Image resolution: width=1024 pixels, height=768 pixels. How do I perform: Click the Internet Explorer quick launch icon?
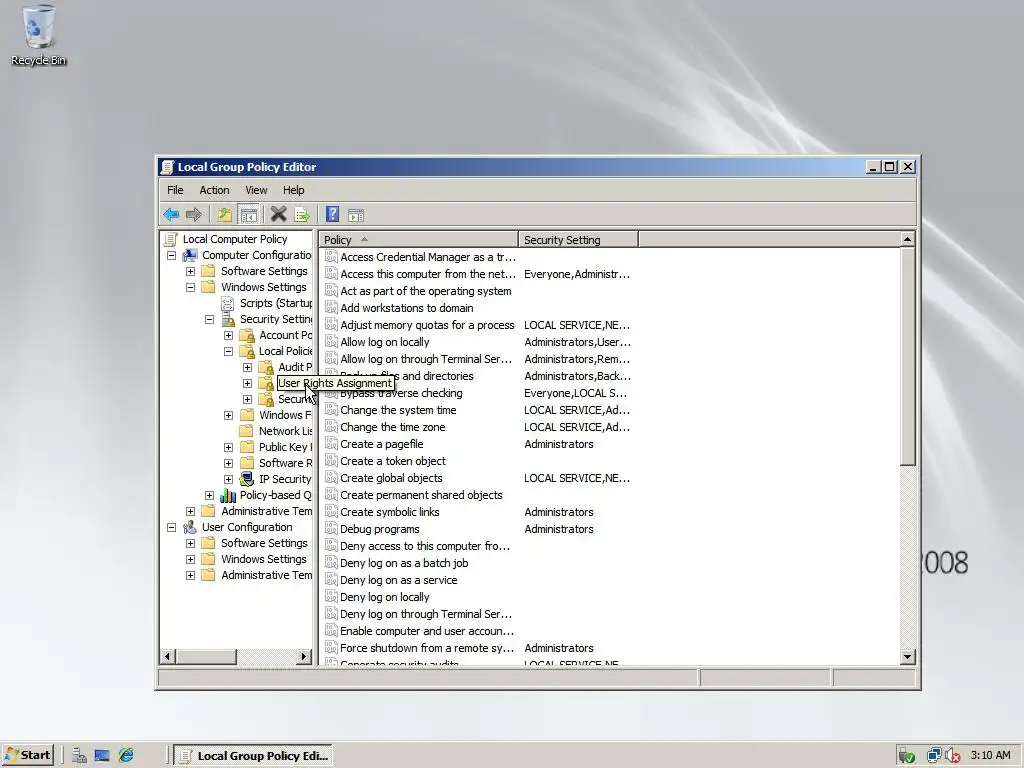(125, 756)
